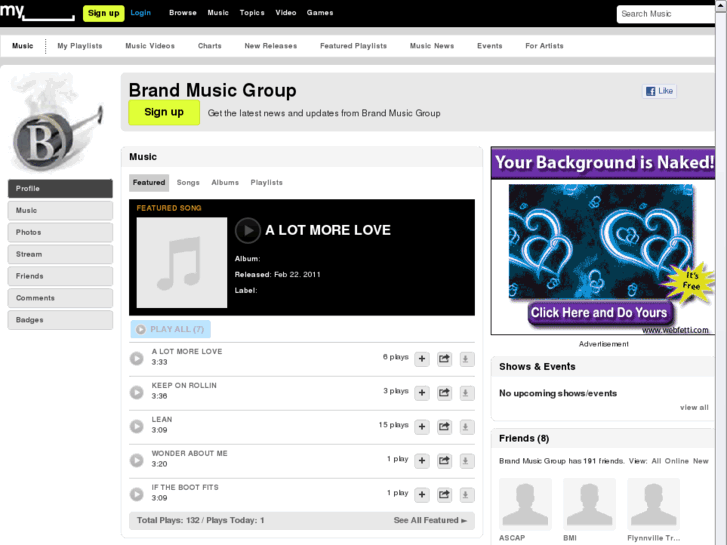
Task: Play the track LEAN
Action: pos(136,426)
